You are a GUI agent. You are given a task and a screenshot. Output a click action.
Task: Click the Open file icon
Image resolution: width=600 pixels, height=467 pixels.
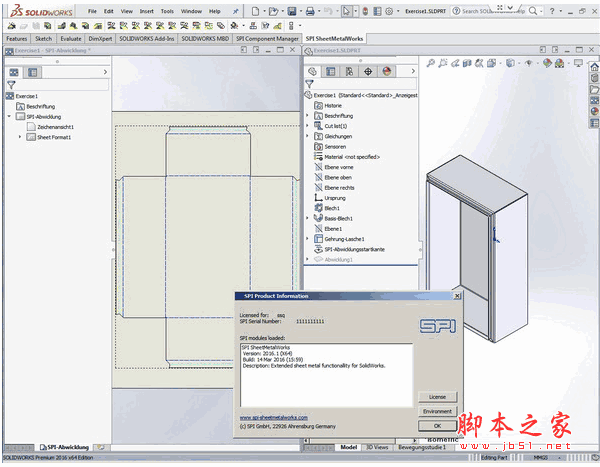(x=273, y=11)
